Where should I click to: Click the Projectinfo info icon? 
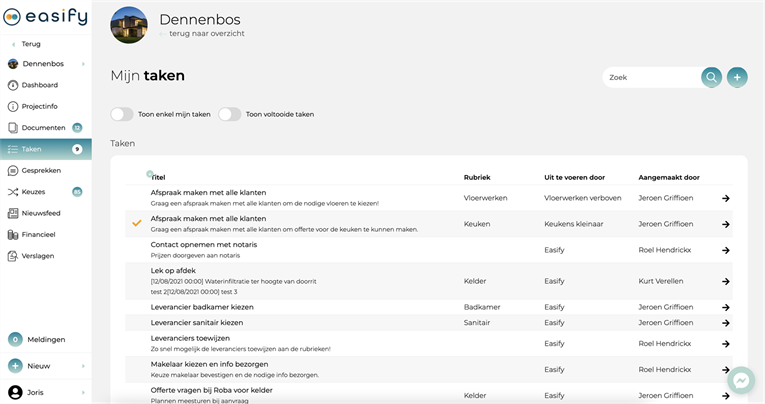13,106
